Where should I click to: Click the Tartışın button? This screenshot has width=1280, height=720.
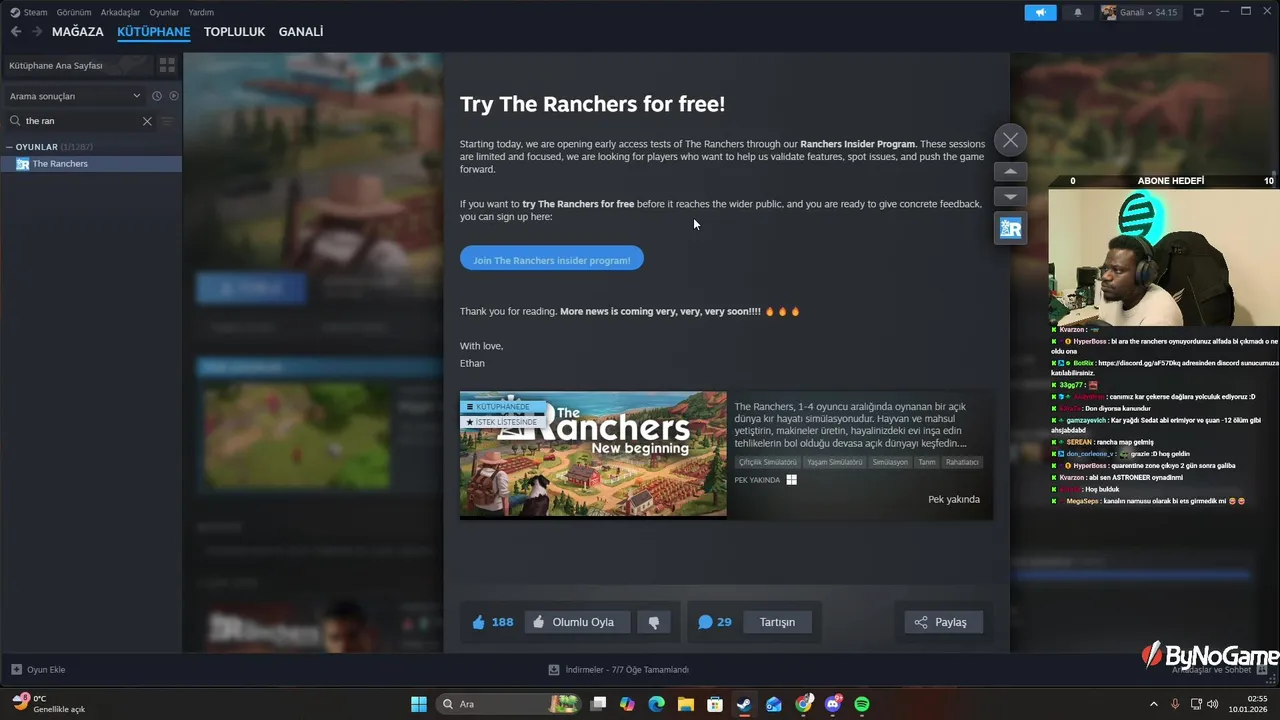[777, 622]
